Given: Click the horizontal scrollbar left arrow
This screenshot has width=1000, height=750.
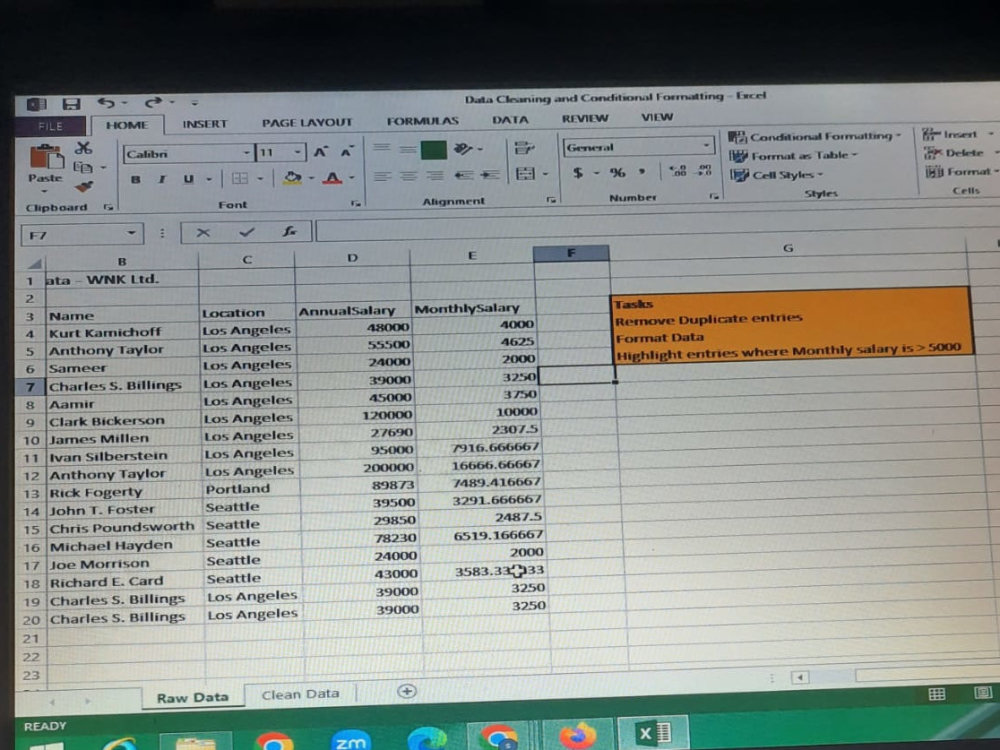Looking at the screenshot, I should 800,677.
